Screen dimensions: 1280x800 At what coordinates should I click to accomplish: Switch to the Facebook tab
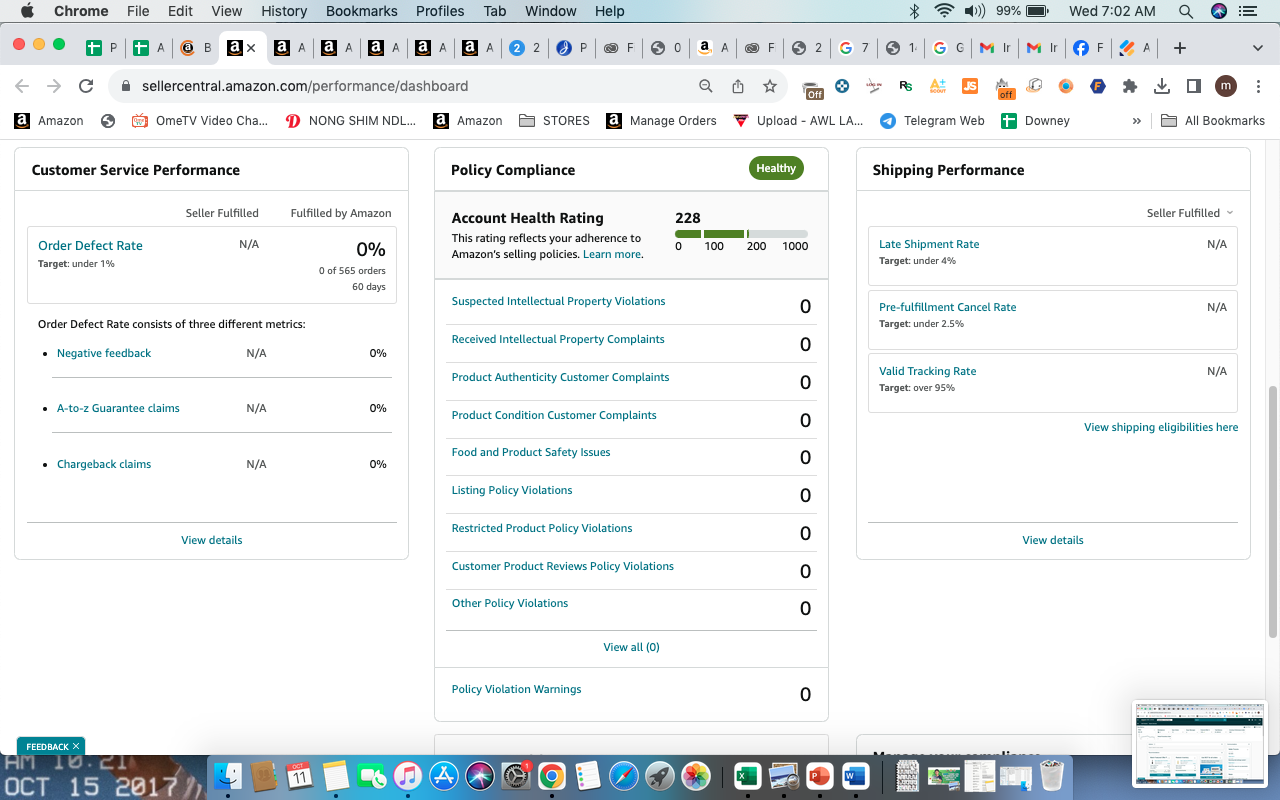1088,48
